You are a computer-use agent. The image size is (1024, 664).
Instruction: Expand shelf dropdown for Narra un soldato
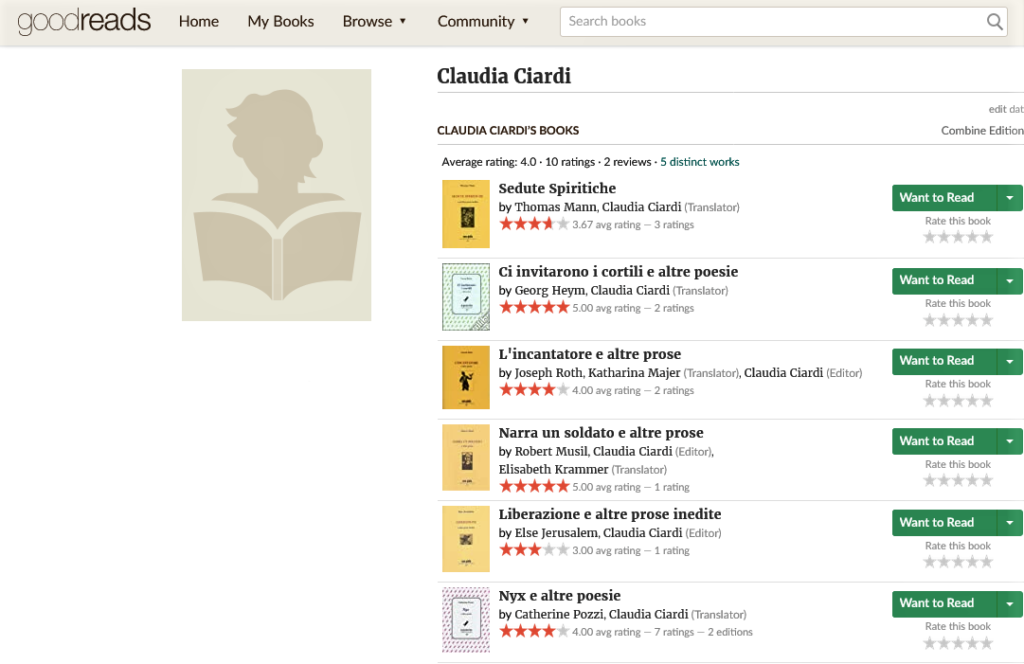(1010, 441)
